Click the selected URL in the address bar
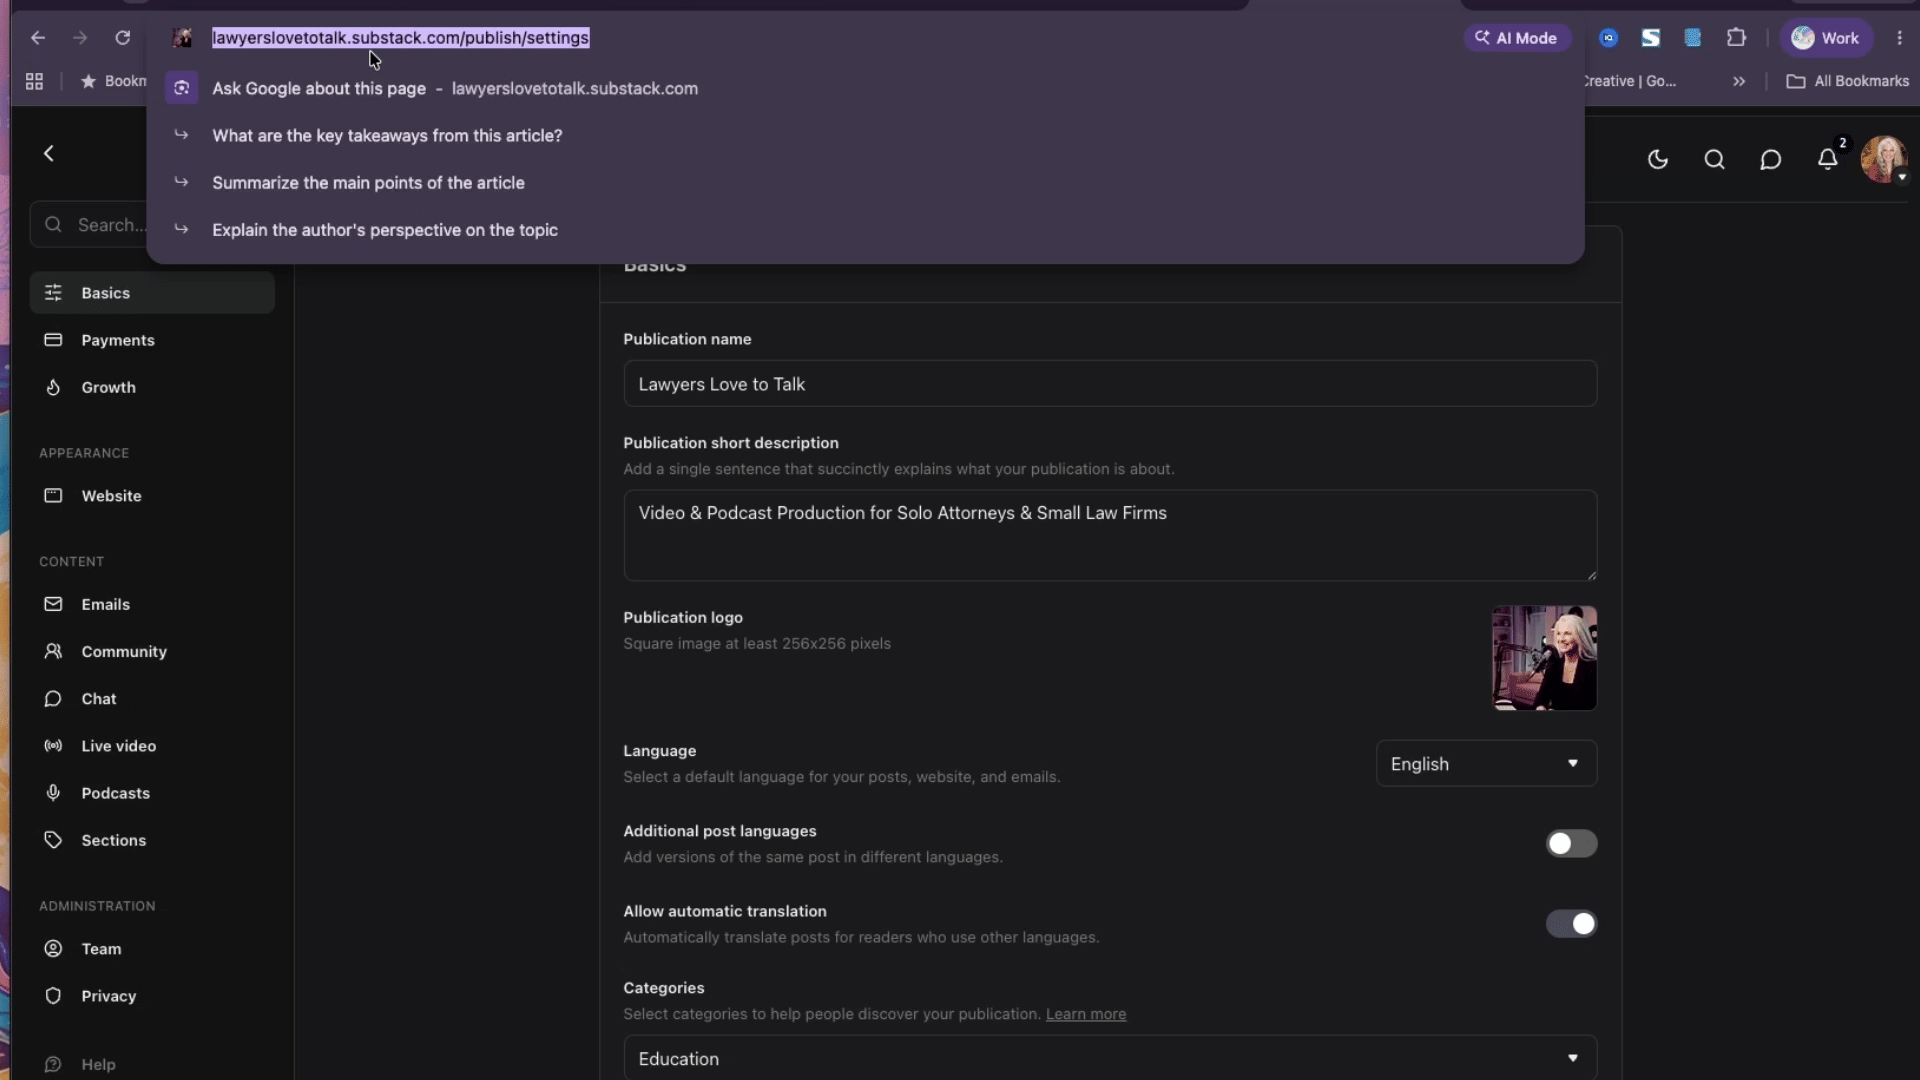This screenshot has height=1080, width=1920. coord(400,38)
